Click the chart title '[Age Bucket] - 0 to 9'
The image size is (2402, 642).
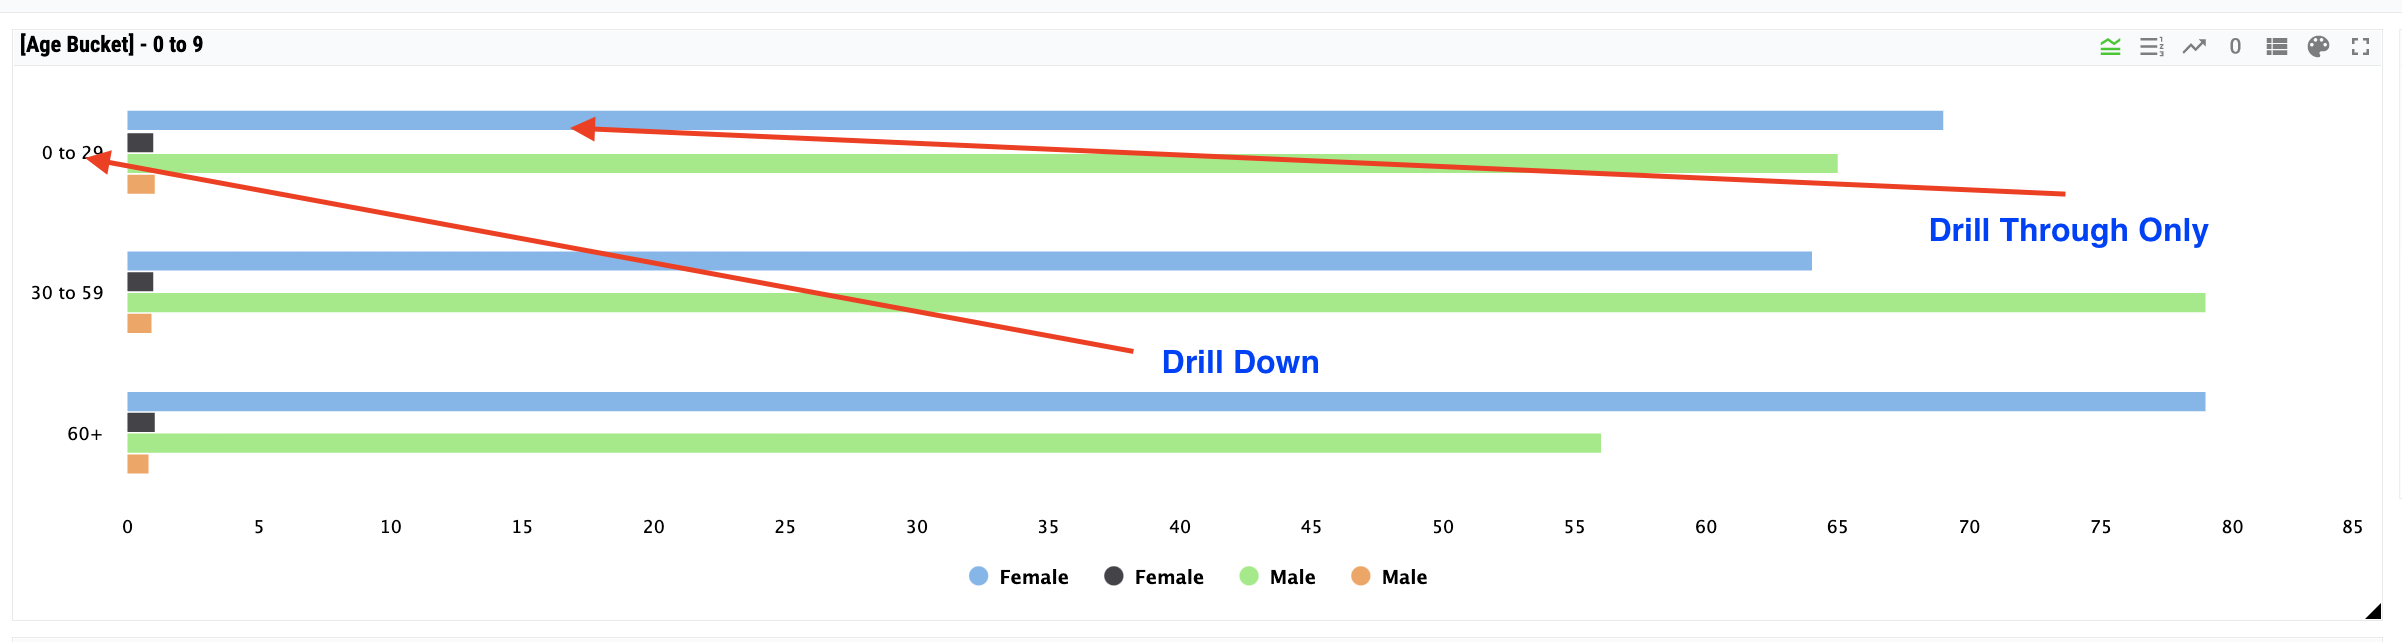tap(111, 44)
